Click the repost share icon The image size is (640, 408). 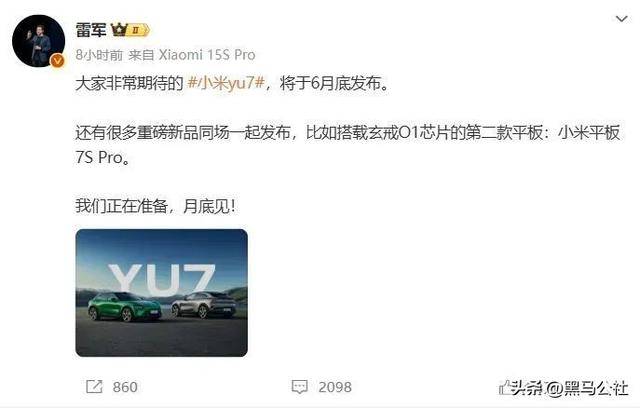(94, 386)
